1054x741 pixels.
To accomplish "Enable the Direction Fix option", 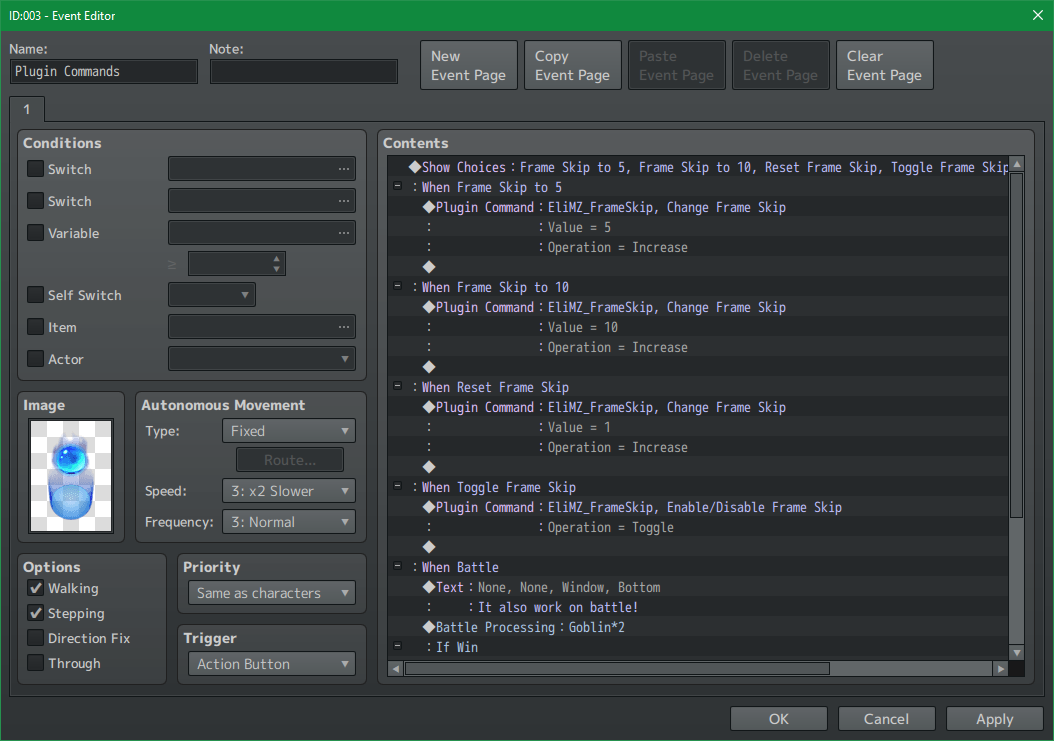I will (x=36, y=637).
